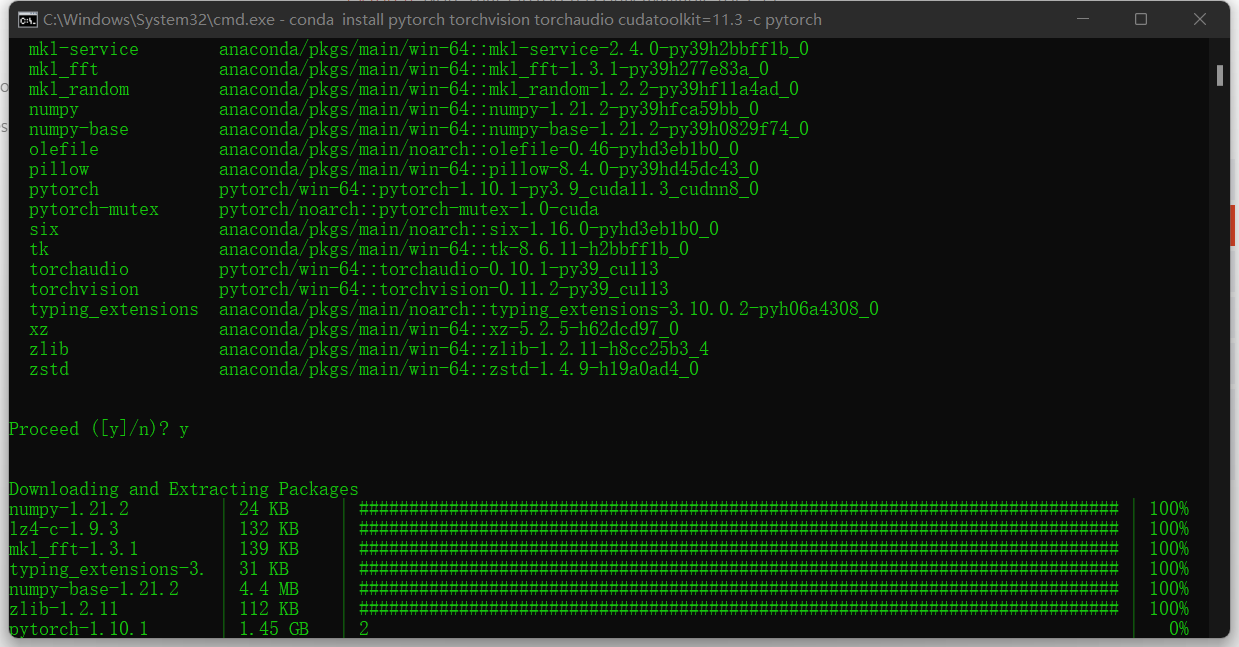Click package name 'olefile'
1239x647 pixels.
(64, 149)
